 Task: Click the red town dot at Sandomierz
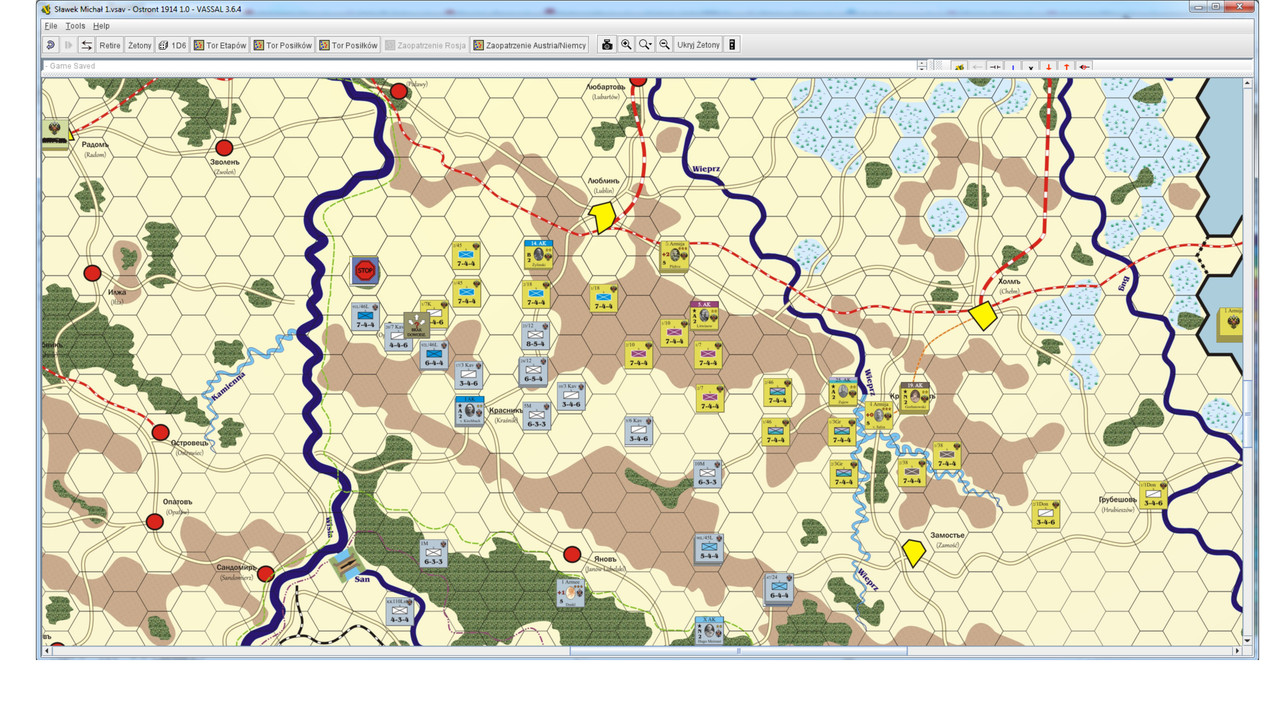pyautogui.click(x=265, y=574)
